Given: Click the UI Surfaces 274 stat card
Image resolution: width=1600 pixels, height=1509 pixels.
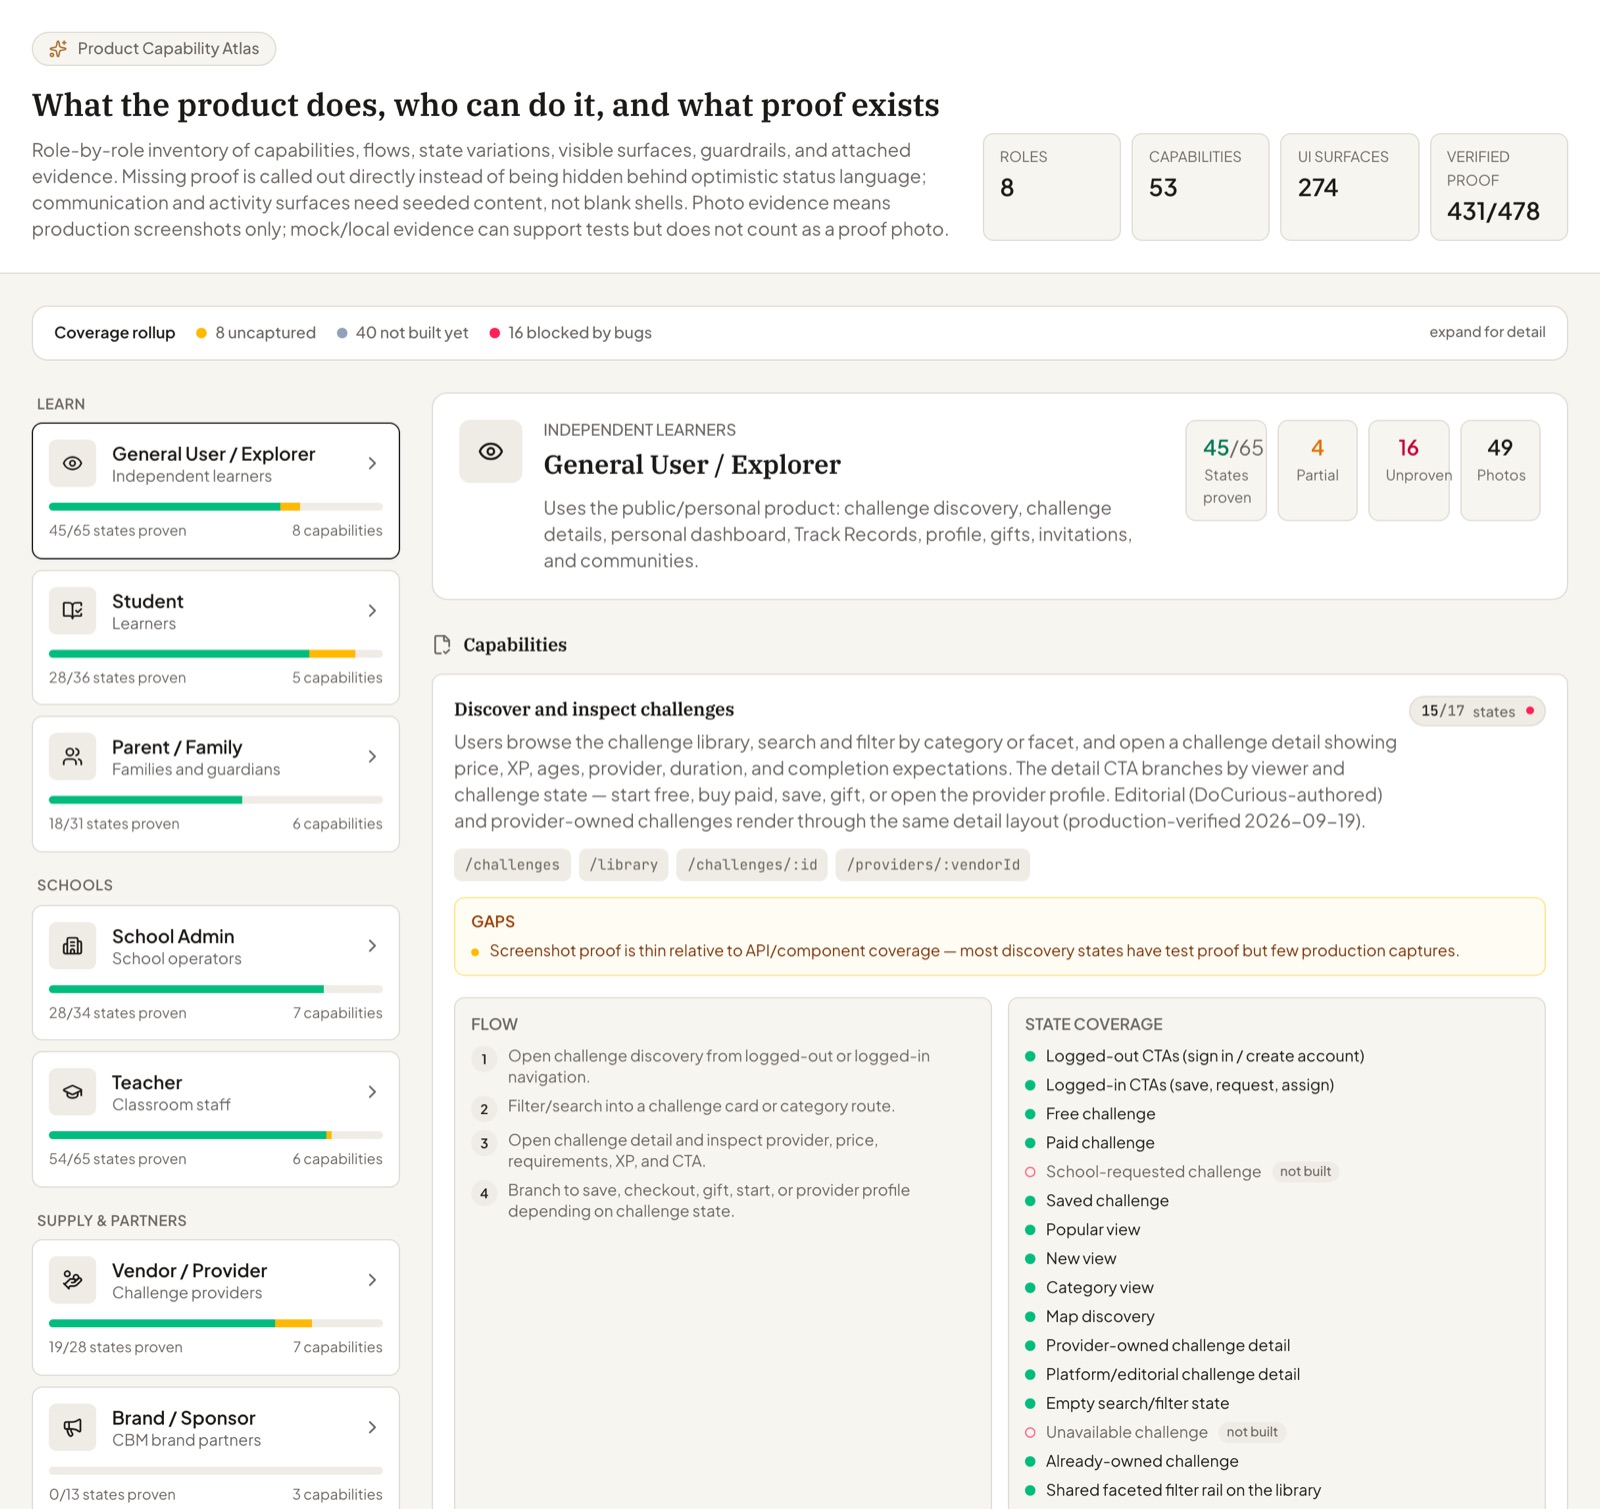Looking at the screenshot, I should (1350, 187).
